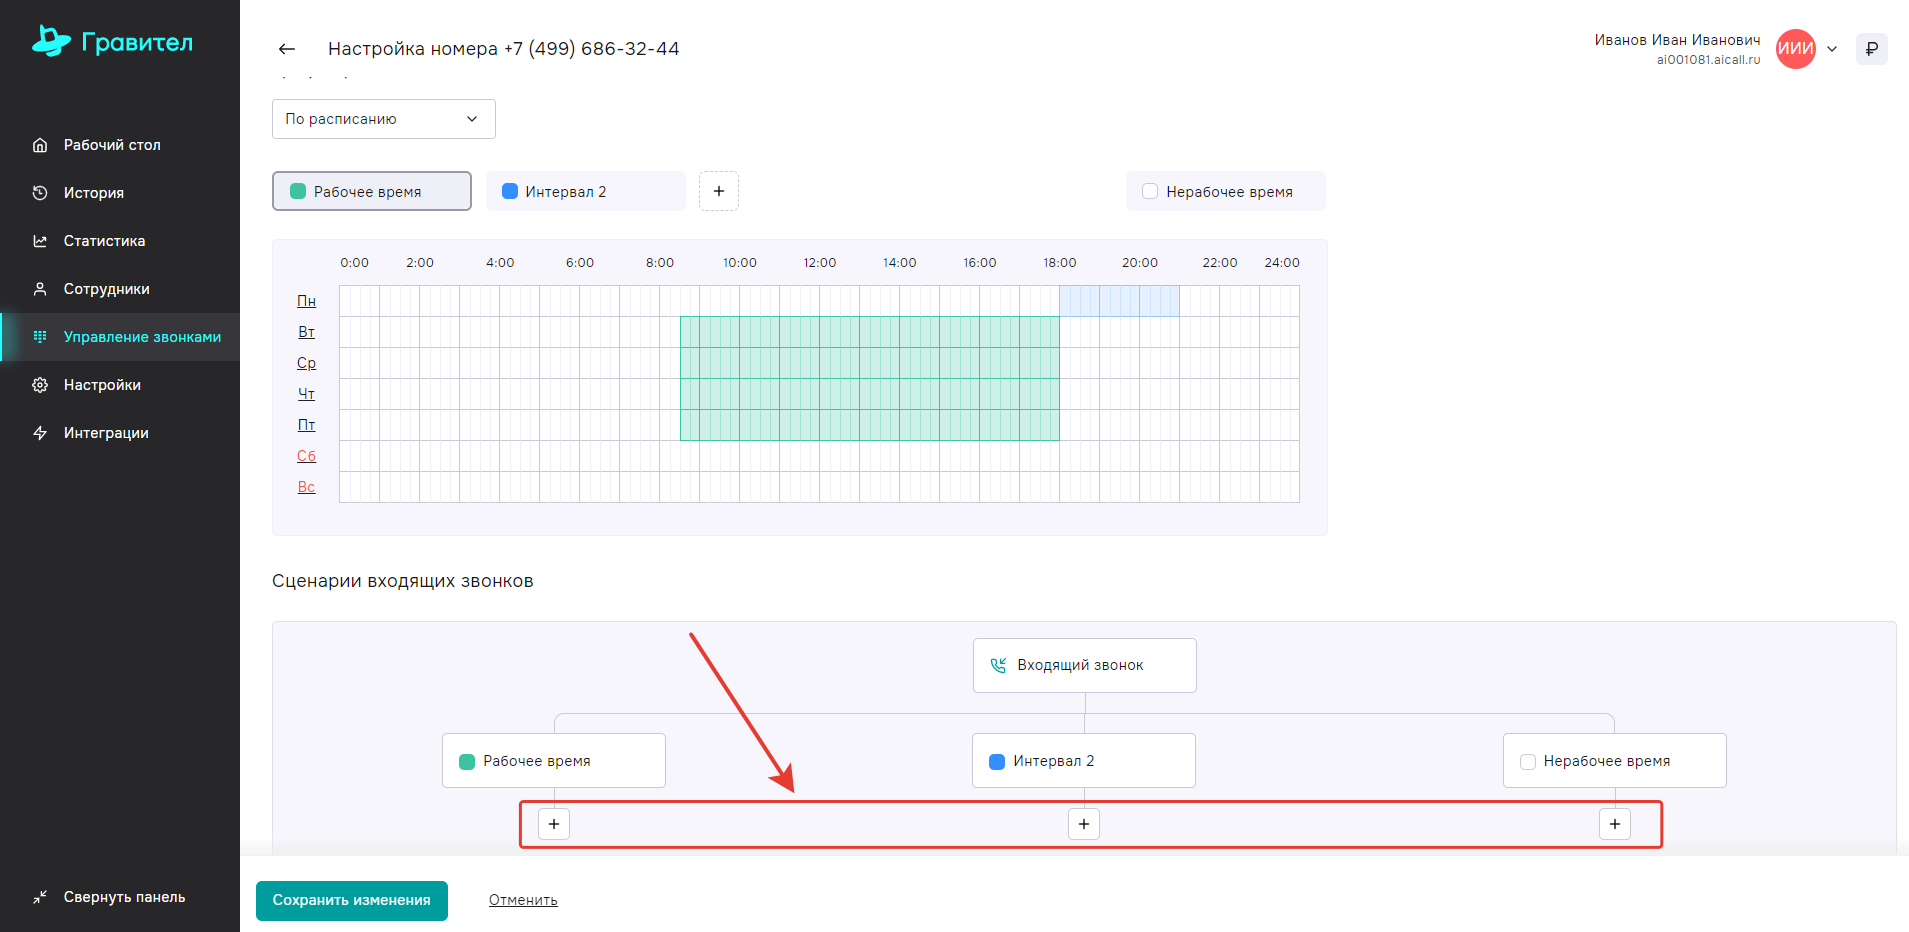1909x932 pixels.
Task: Select the Рабочее время interval chip
Action: click(371, 191)
